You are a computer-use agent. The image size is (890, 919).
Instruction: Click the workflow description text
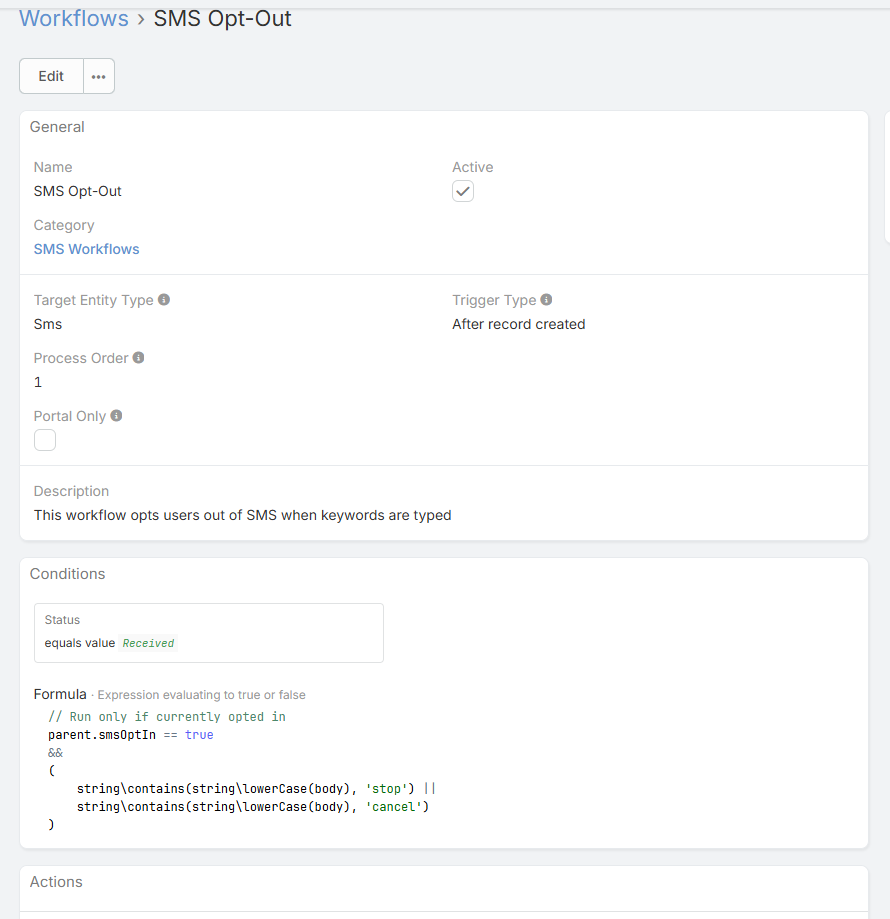pyautogui.click(x=242, y=516)
